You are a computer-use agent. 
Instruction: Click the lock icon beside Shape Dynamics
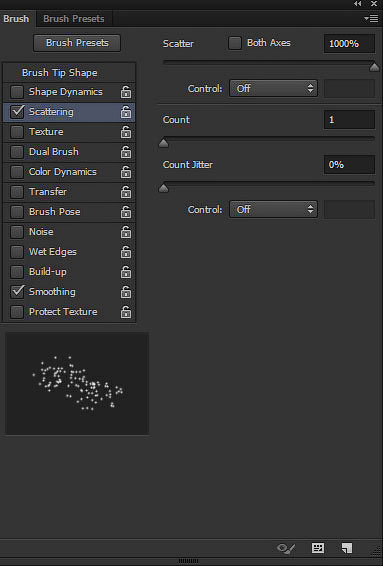pyautogui.click(x=126, y=92)
